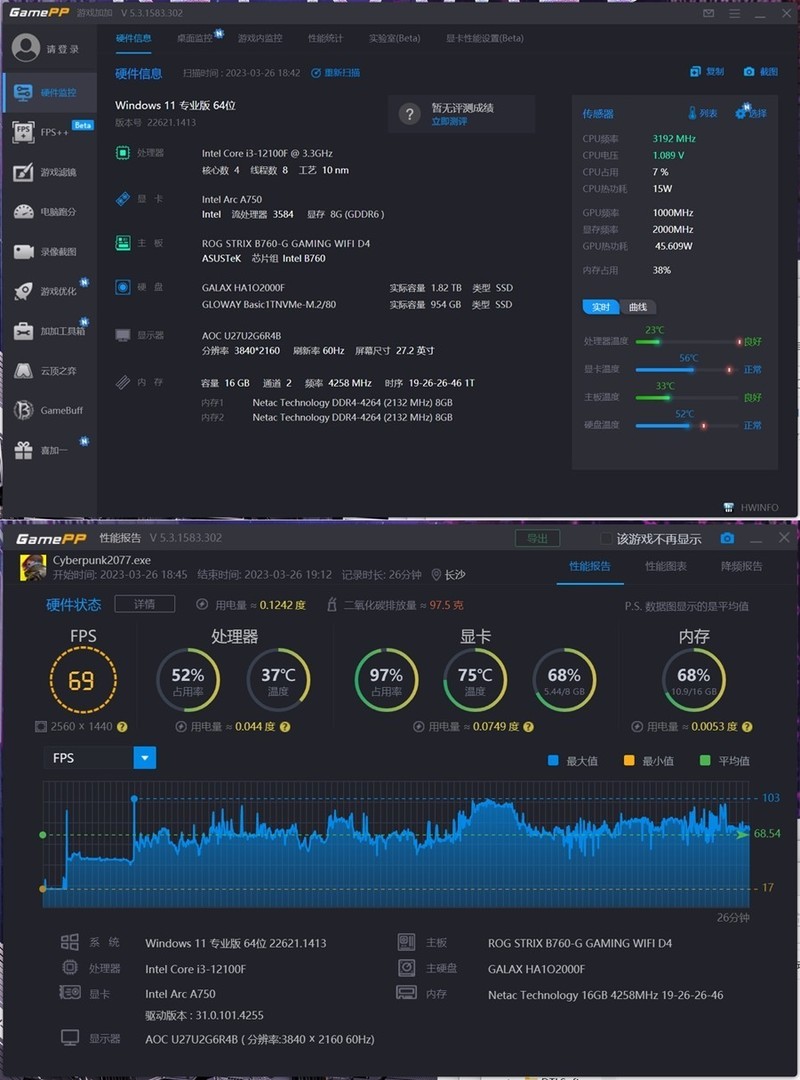
Task: Click the 显卡 75℃ 温度 gauge
Action: click(x=475, y=680)
